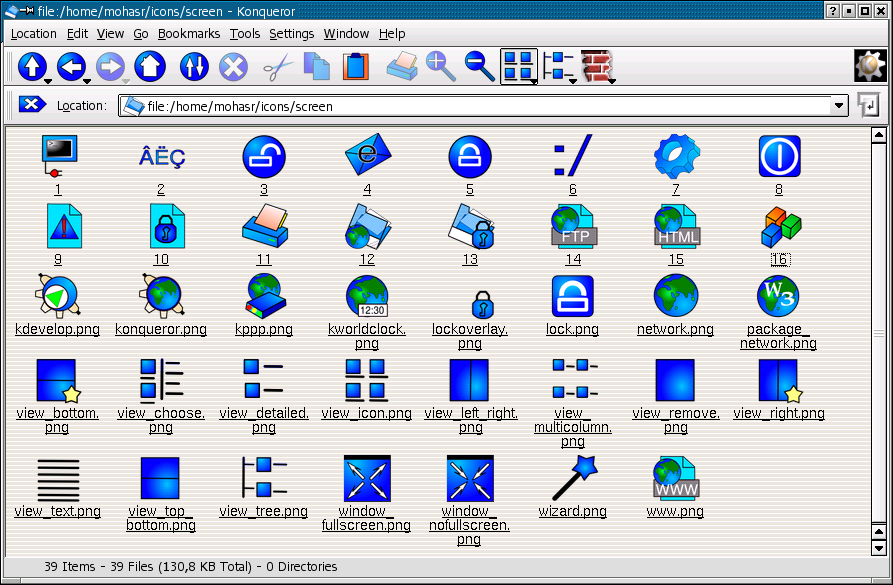This screenshot has width=893, height=585.
Task: Select the HTML icon file labeled 15
Action: pos(677,227)
